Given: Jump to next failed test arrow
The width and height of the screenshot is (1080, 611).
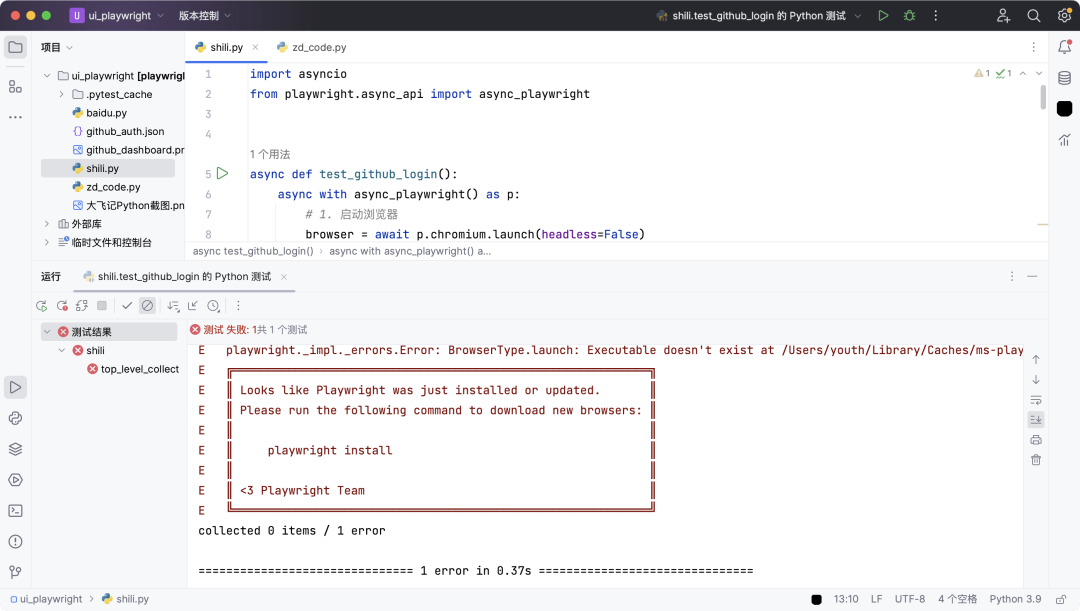Looking at the screenshot, I should (x=1036, y=380).
